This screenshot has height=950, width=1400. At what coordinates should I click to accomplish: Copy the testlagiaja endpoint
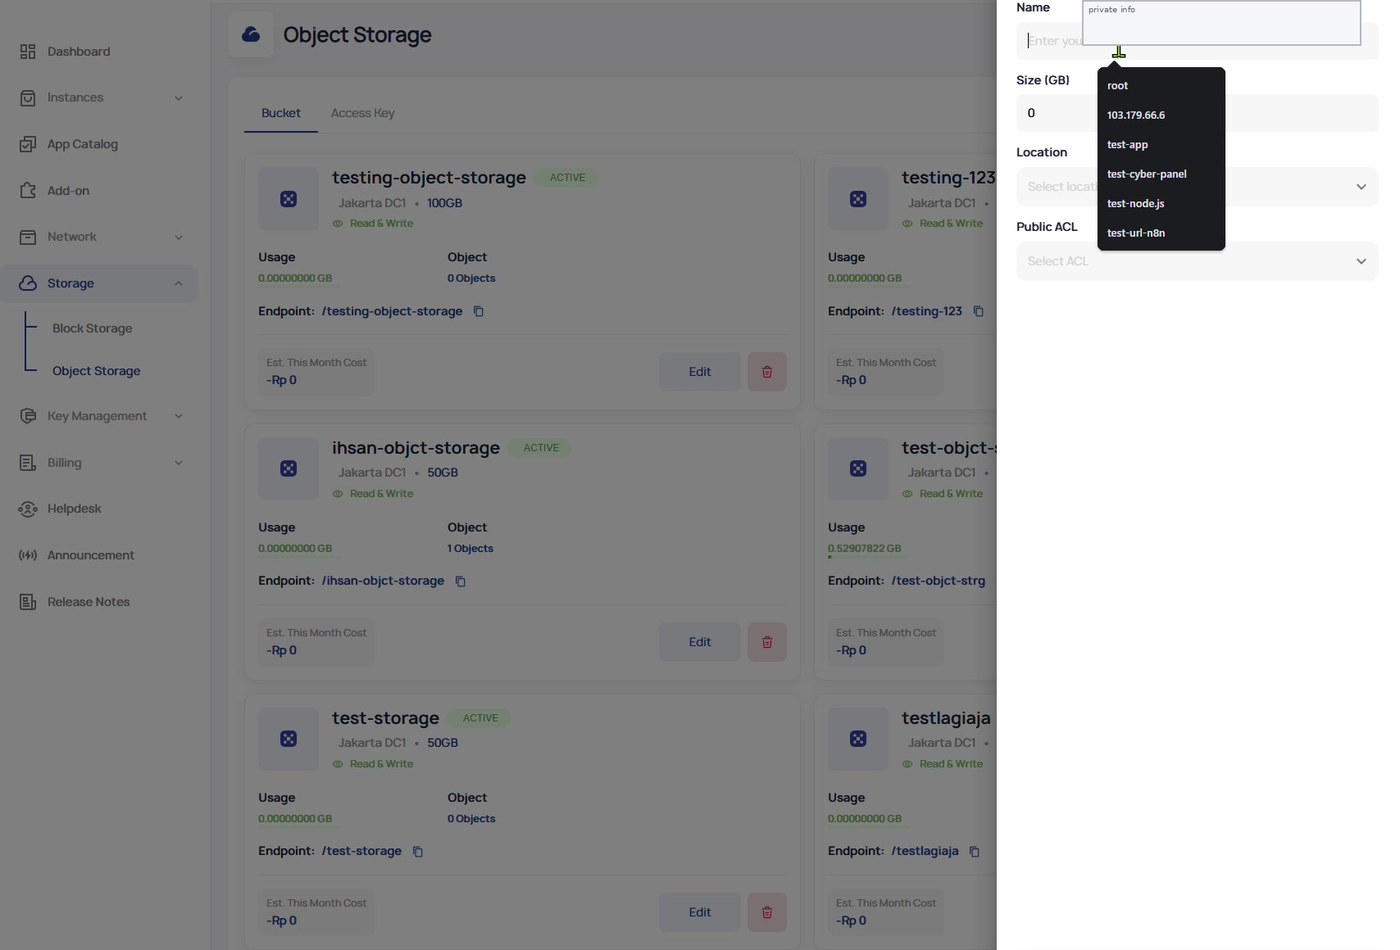(974, 852)
